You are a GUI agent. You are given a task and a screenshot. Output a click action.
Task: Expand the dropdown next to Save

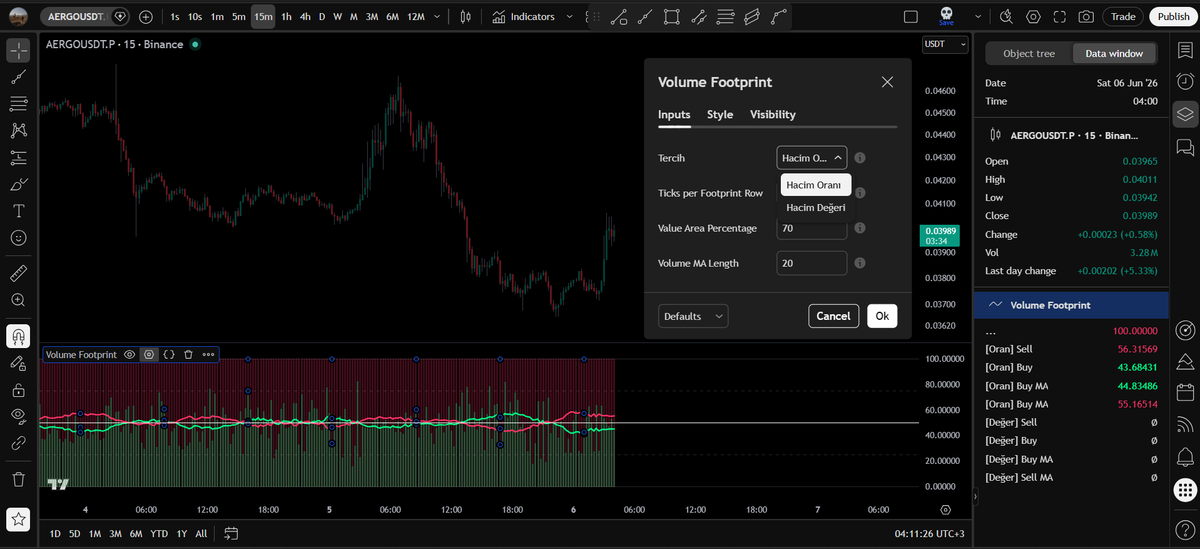pyautogui.click(x=978, y=17)
